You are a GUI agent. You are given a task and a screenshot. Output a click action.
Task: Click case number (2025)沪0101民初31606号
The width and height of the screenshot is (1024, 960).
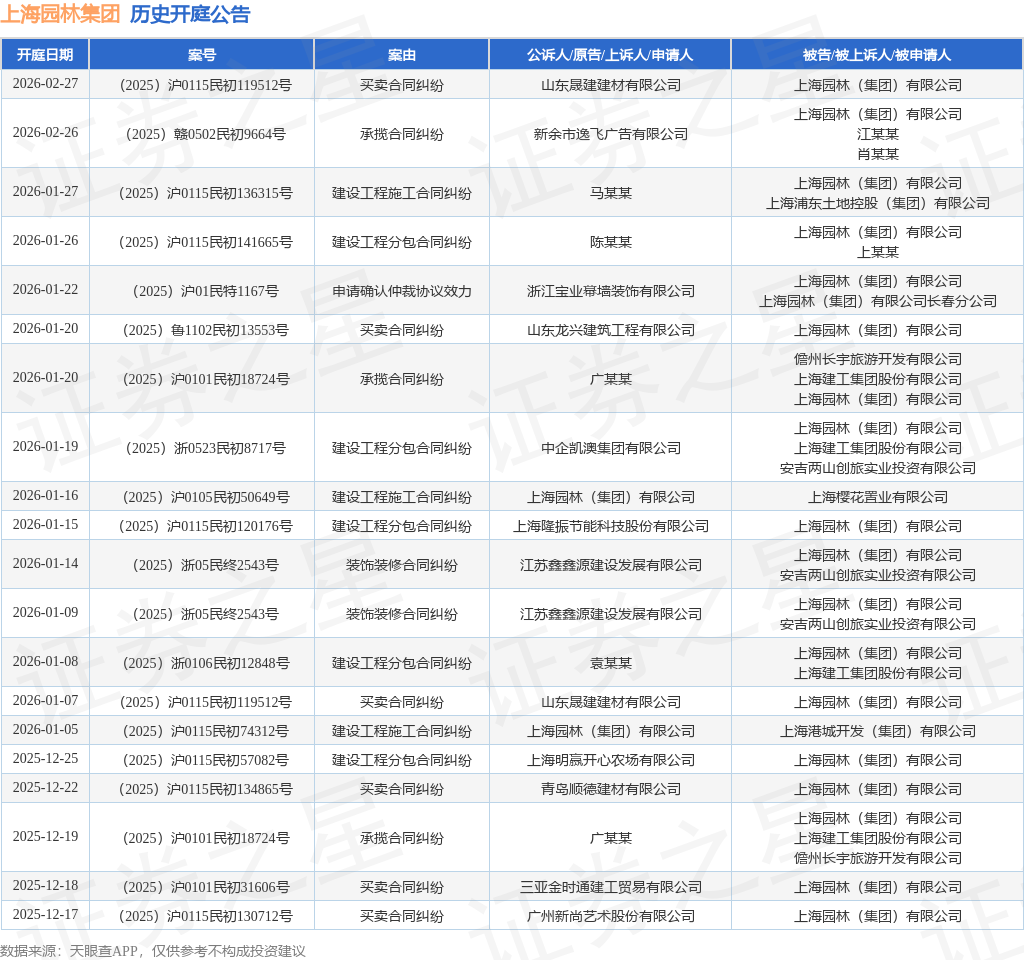[x=206, y=887]
